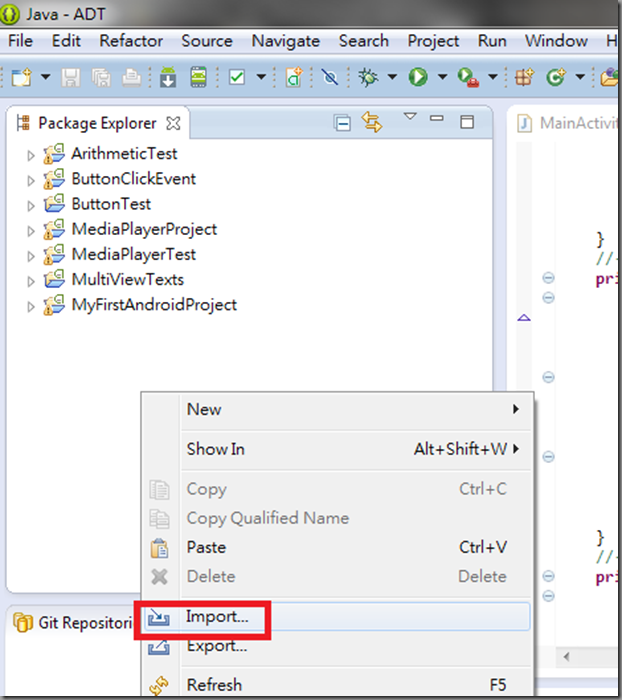Select the Git Repositories view tab
622x700 pixels.
tap(73, 623)
